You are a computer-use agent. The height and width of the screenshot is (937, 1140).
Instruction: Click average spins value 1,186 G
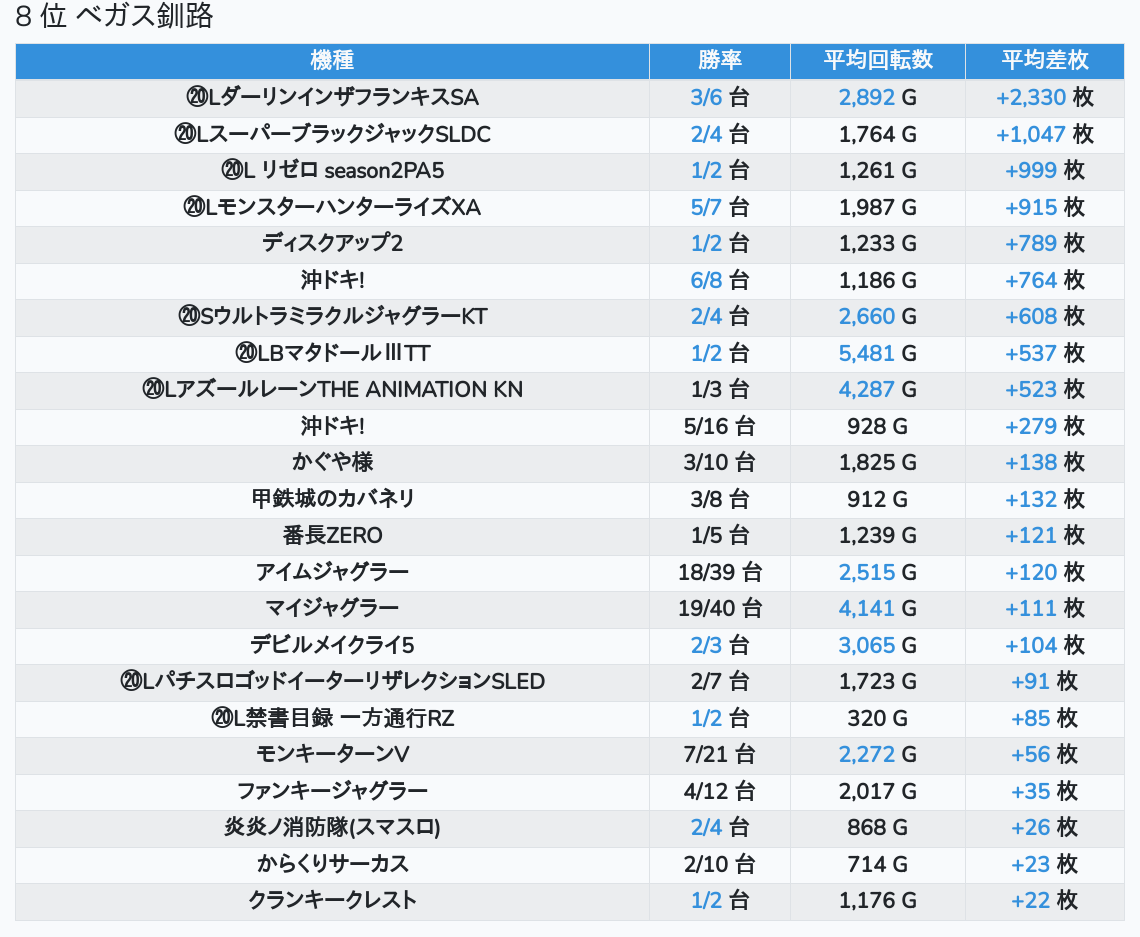coord(878,280)
